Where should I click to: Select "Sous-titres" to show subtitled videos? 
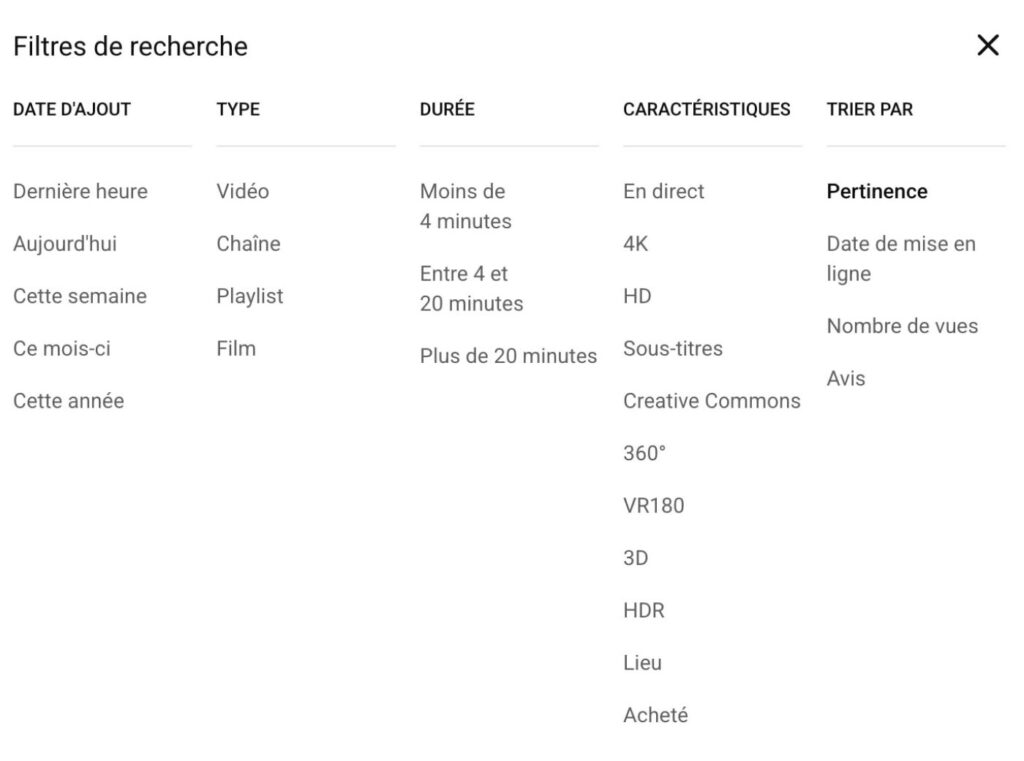tap(672, 348)
